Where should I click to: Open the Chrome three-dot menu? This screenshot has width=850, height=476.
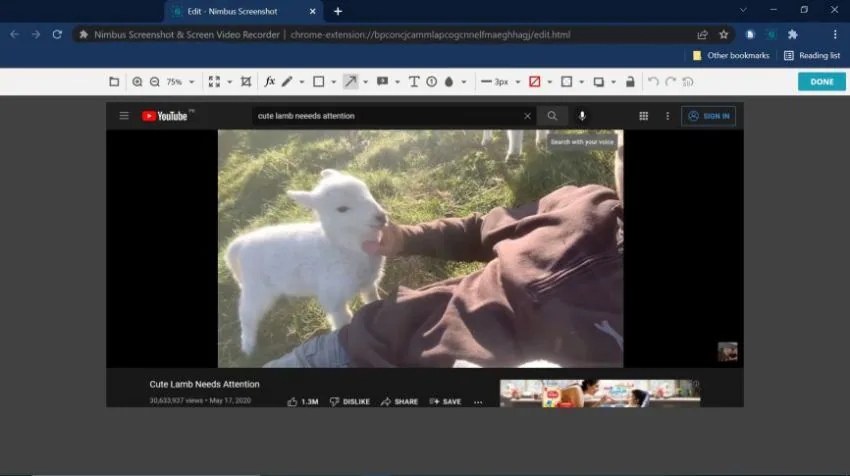(835, 35)
